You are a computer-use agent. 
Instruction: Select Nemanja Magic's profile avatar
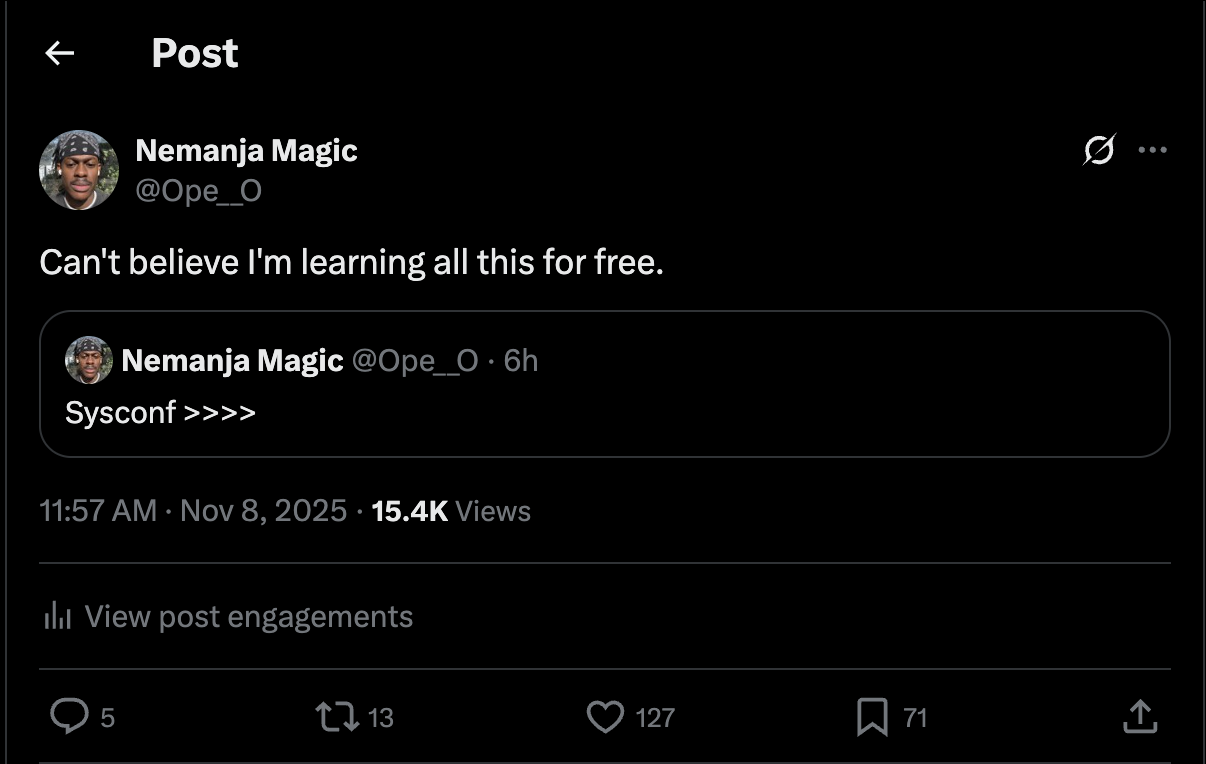78,169
